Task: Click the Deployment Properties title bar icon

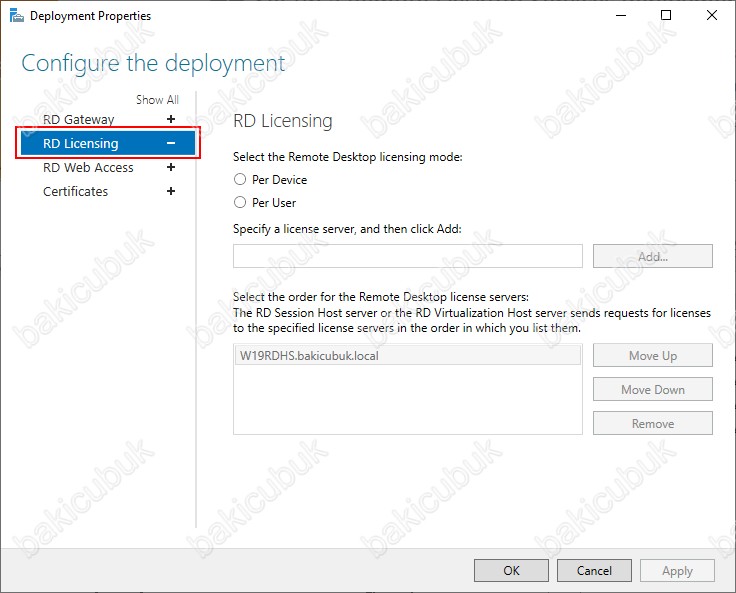Action: [16, 15]
